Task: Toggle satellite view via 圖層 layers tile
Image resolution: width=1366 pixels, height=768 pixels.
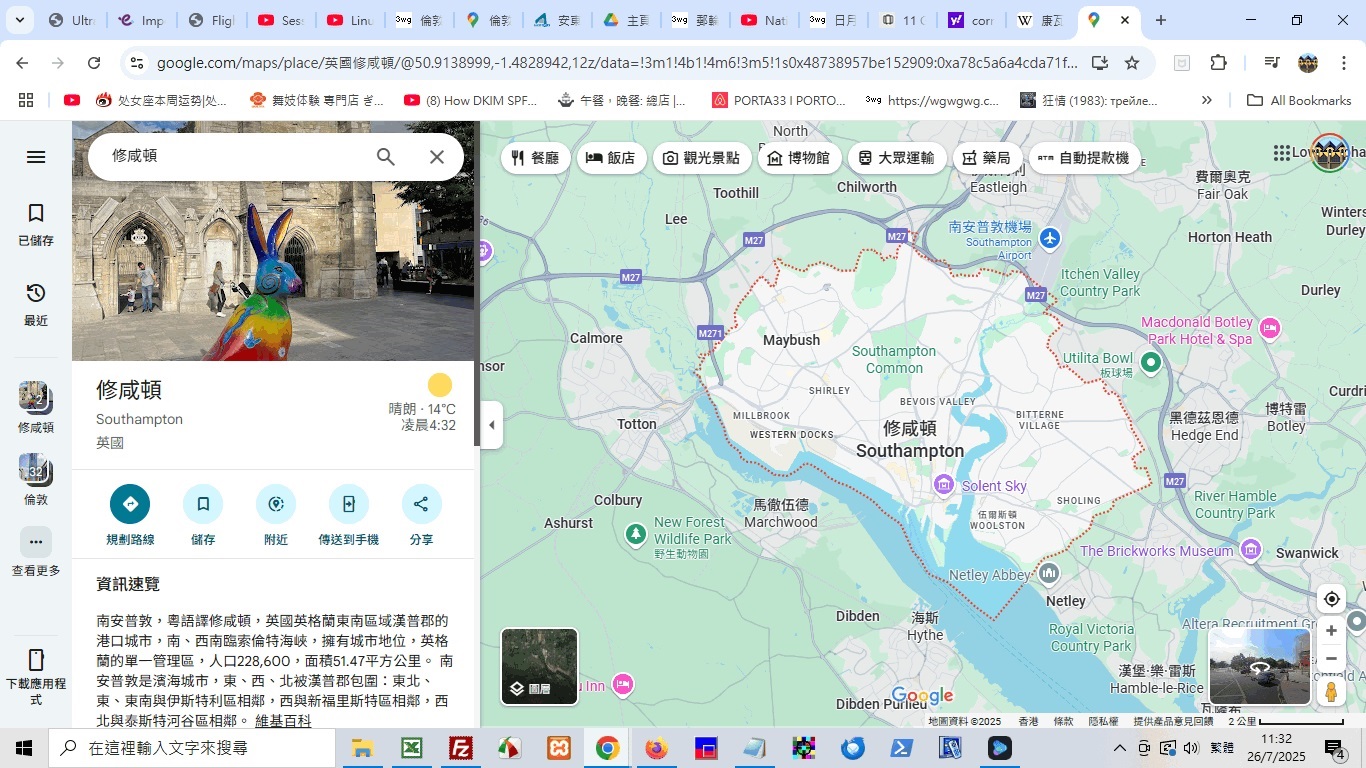Action: (x=539, y=666)
